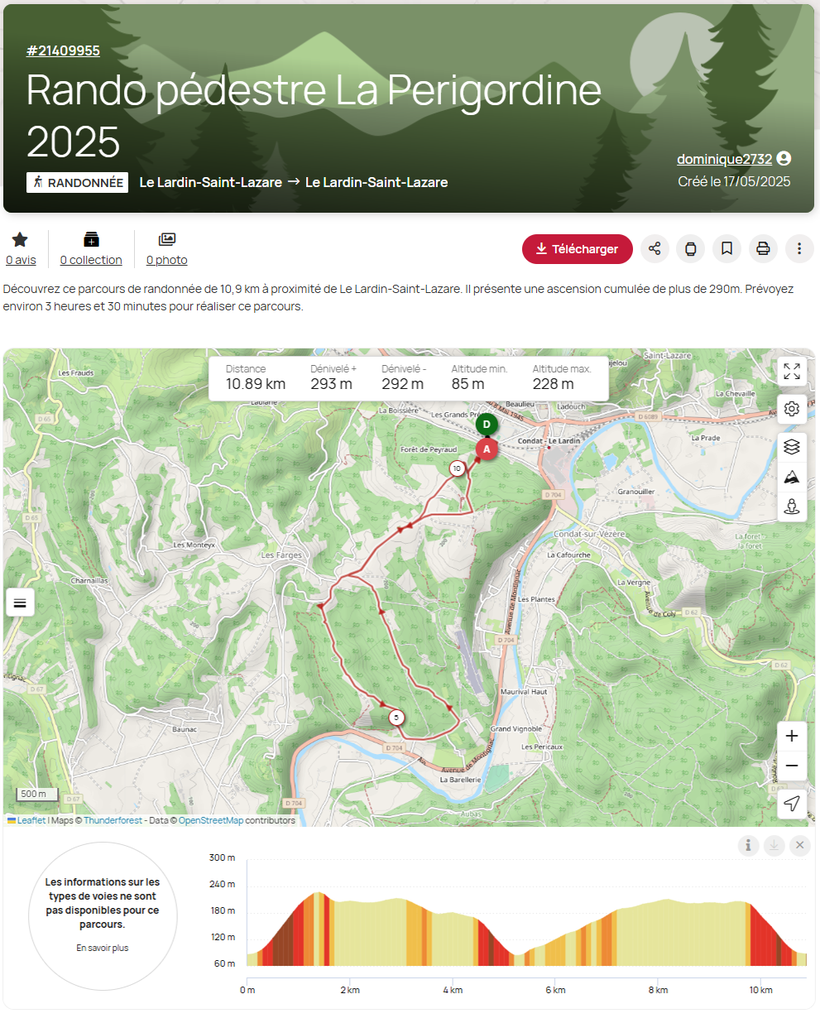The height and width of the screenshot is (1023, 820).
Task: Expand the map to fullscreen
Action: [x=791, y=371]
